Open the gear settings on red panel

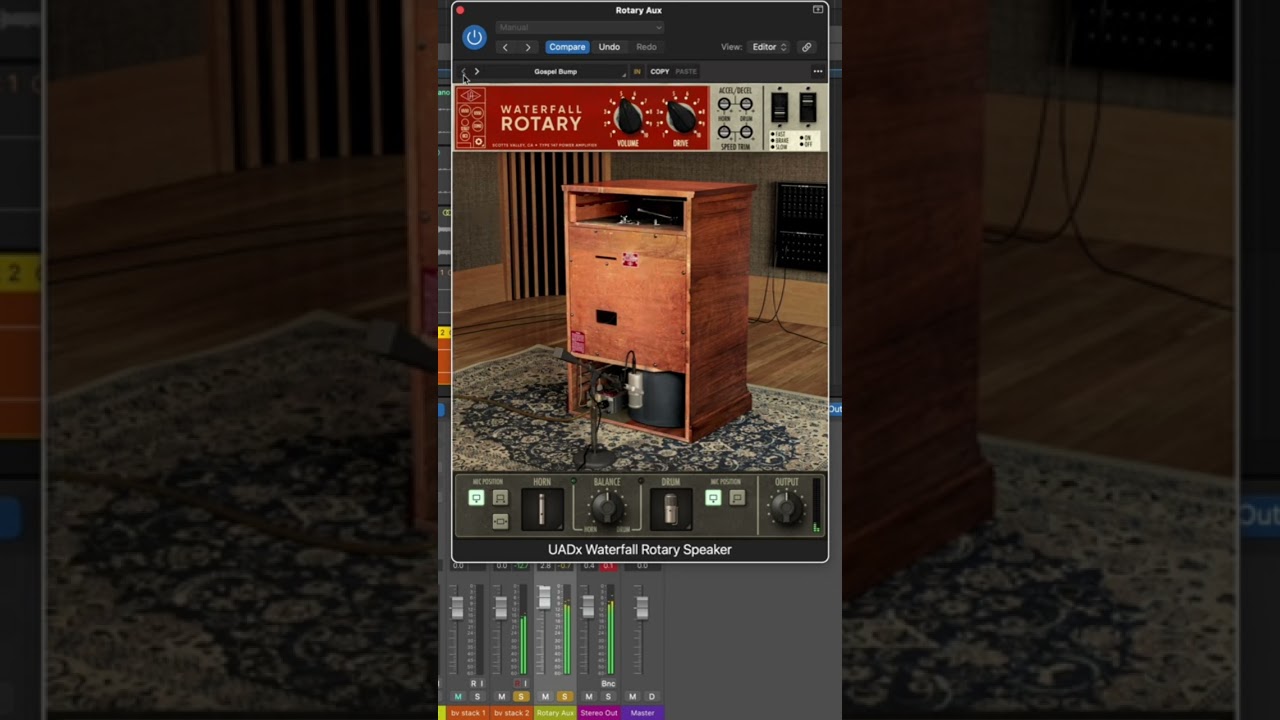coord(478,141)
